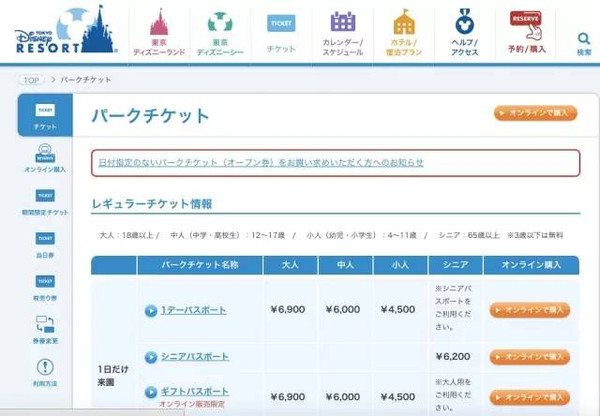Click the ¥4,500 price in 1デーパスポート row

click(x=398, y=309)
